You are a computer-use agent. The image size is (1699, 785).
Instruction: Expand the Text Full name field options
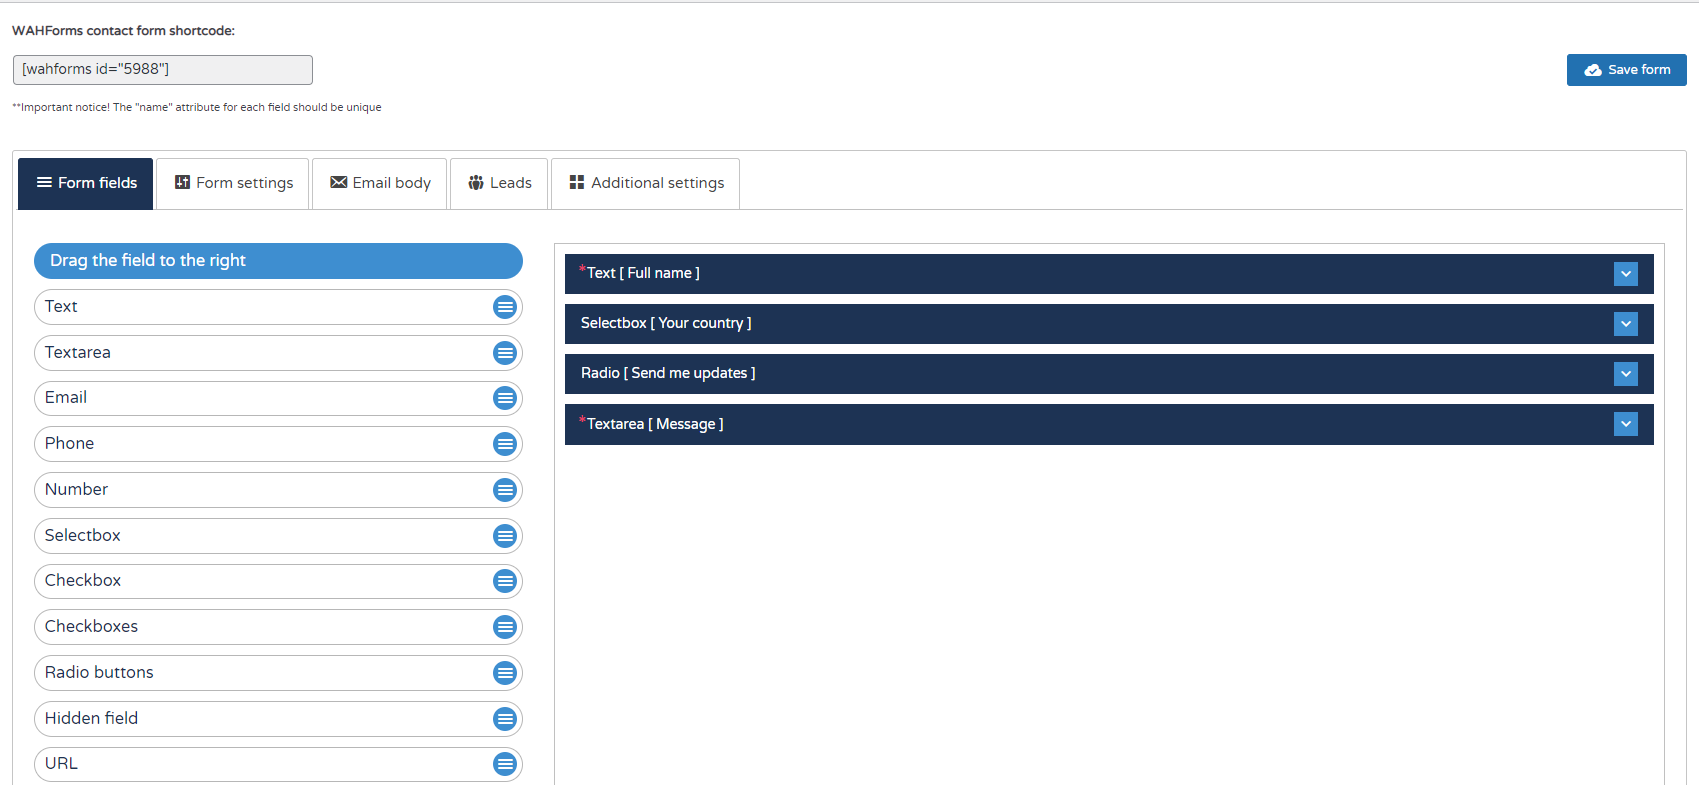coord(1626,274)
